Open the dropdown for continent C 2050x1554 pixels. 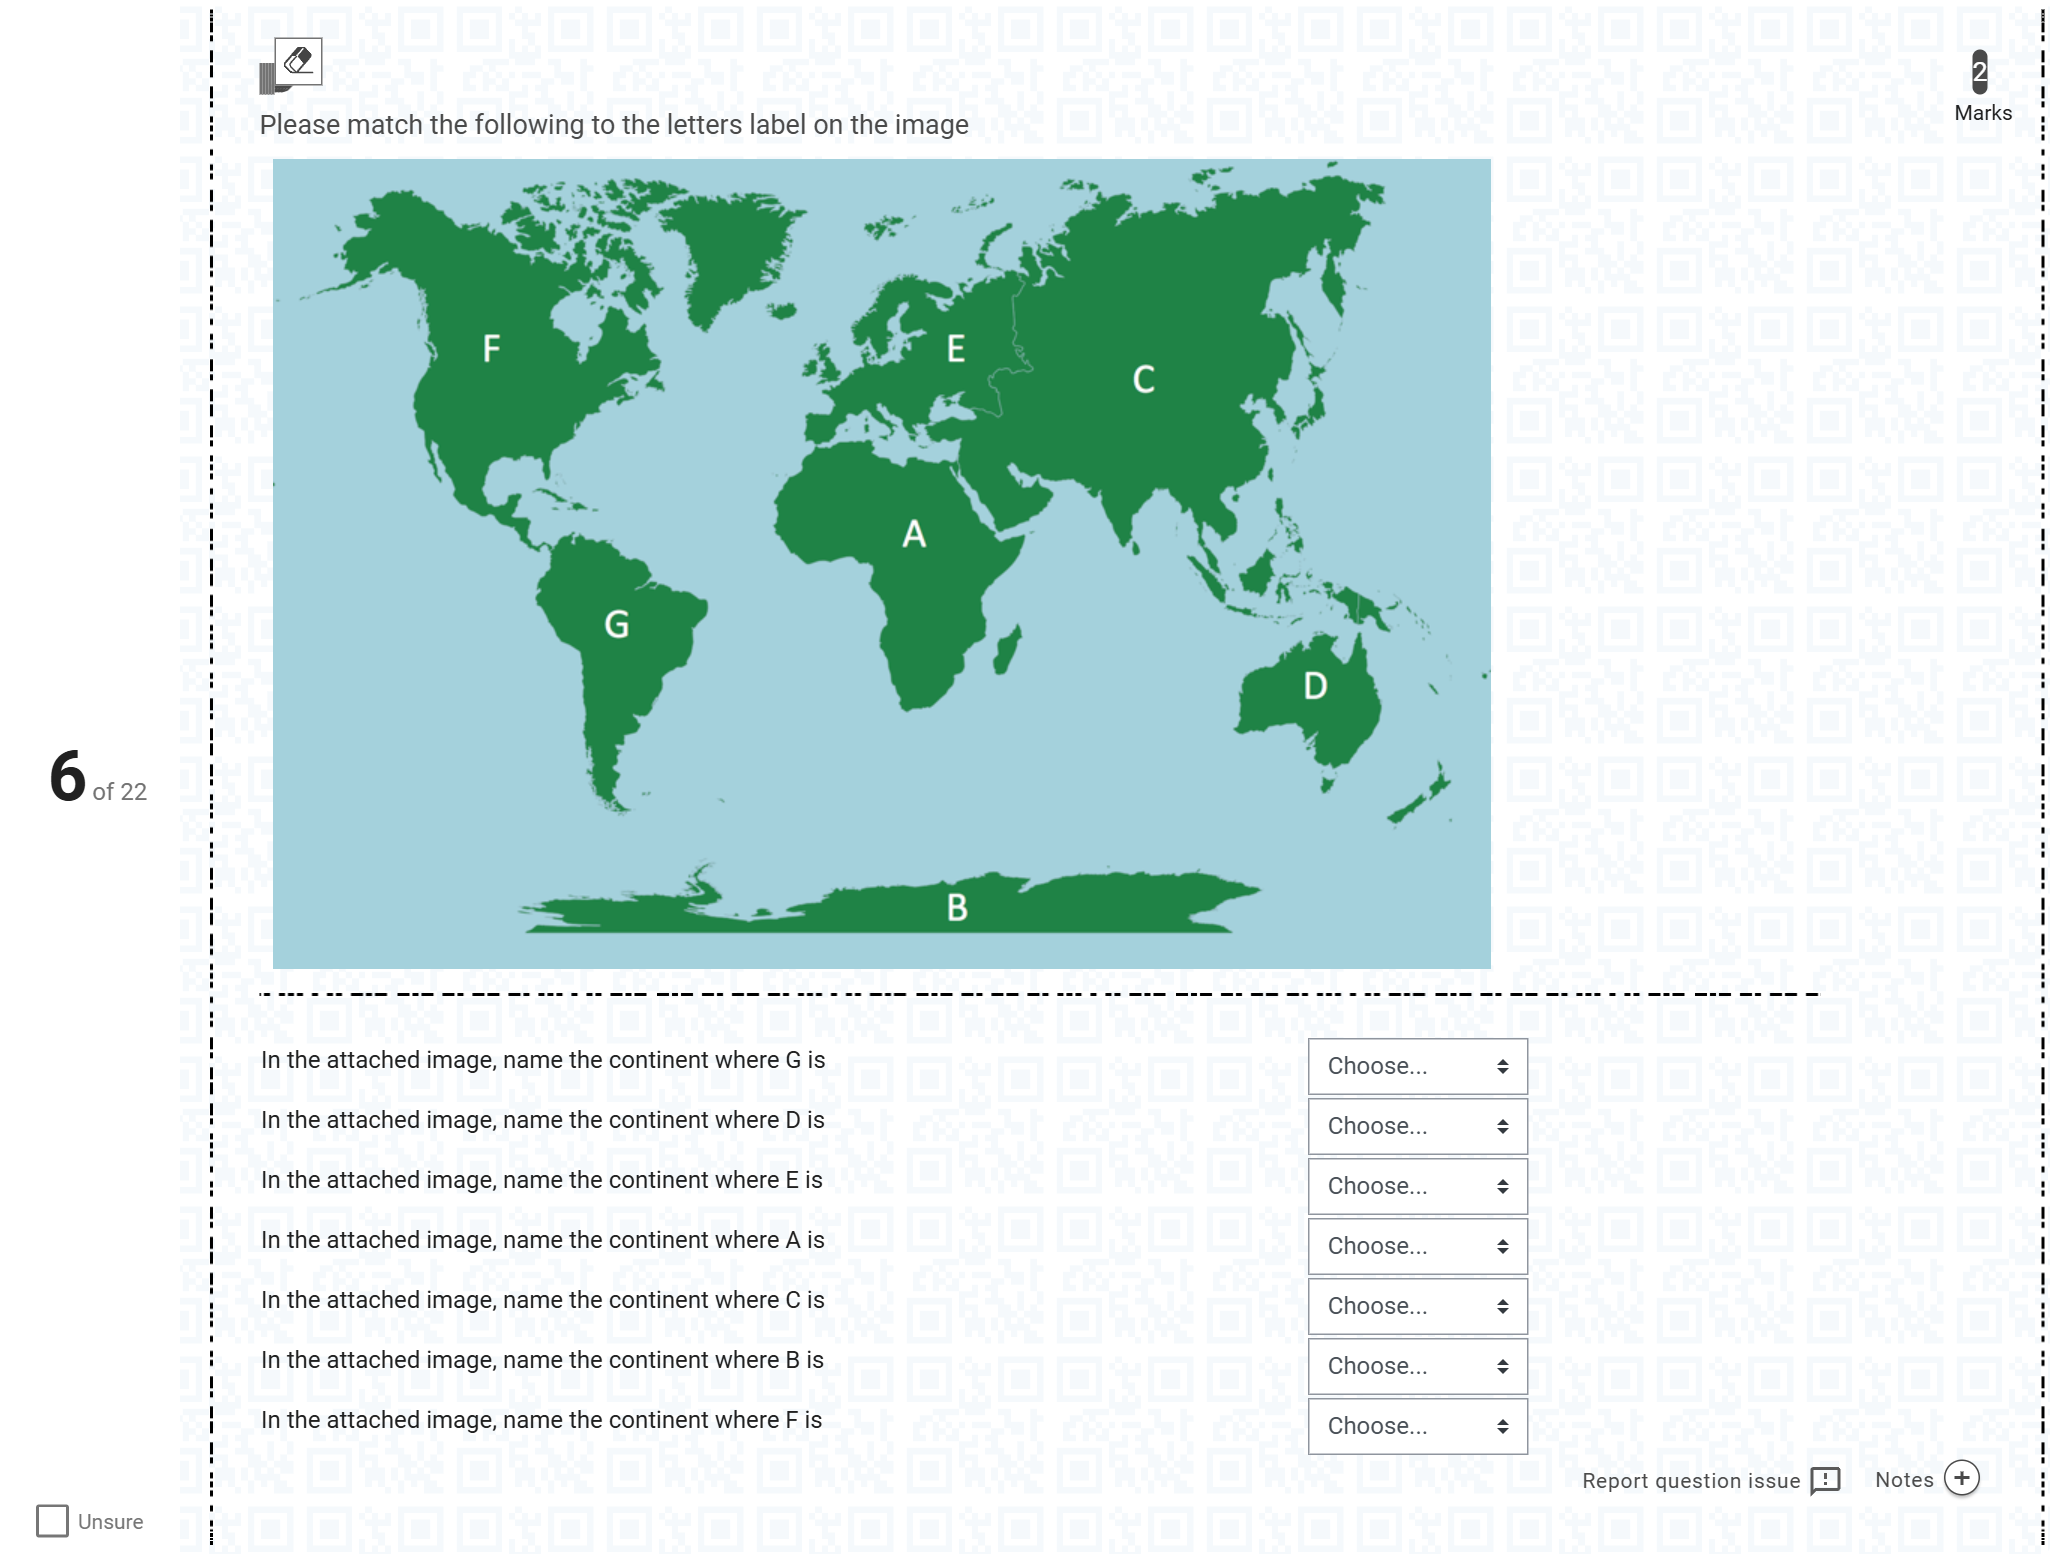(1417, 1306)
